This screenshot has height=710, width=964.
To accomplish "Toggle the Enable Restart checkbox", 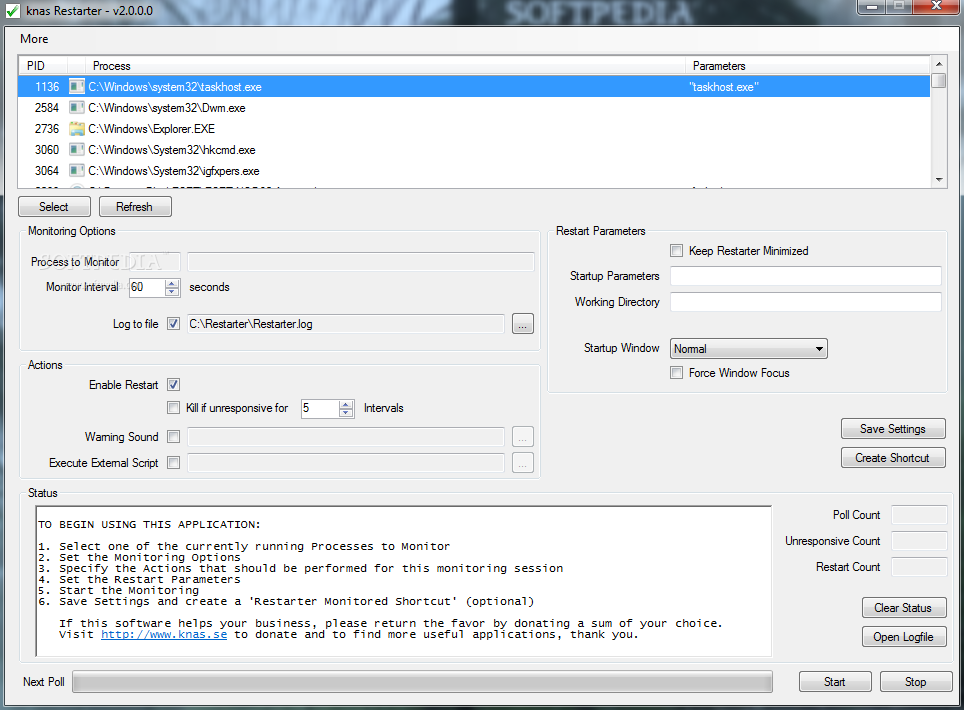I will pyautogui.click(x=173, y=384).
